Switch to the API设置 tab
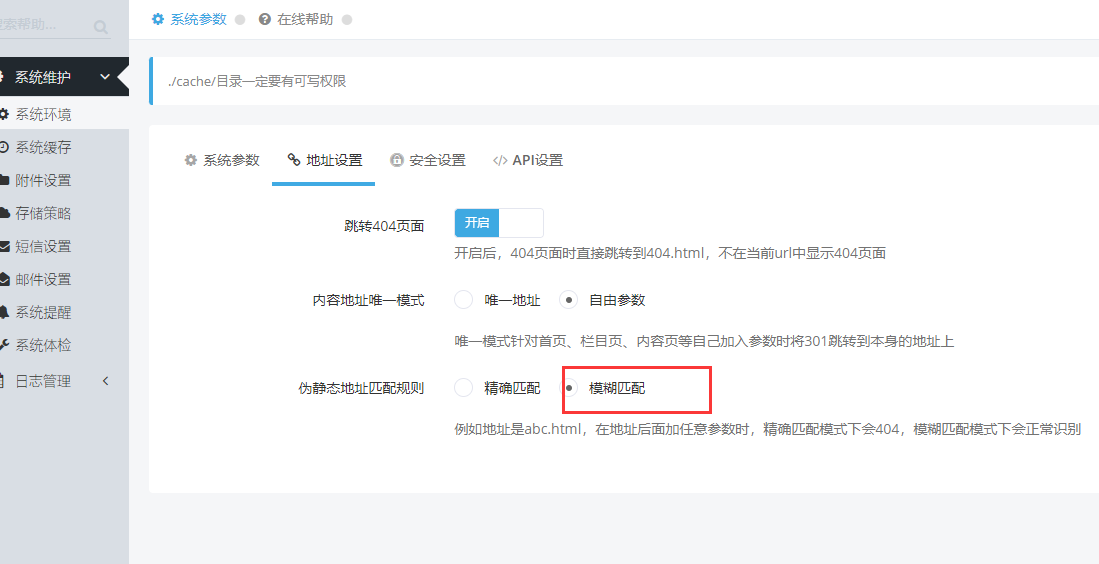This screenshot has height=564, width=1099. coord(528,160)
